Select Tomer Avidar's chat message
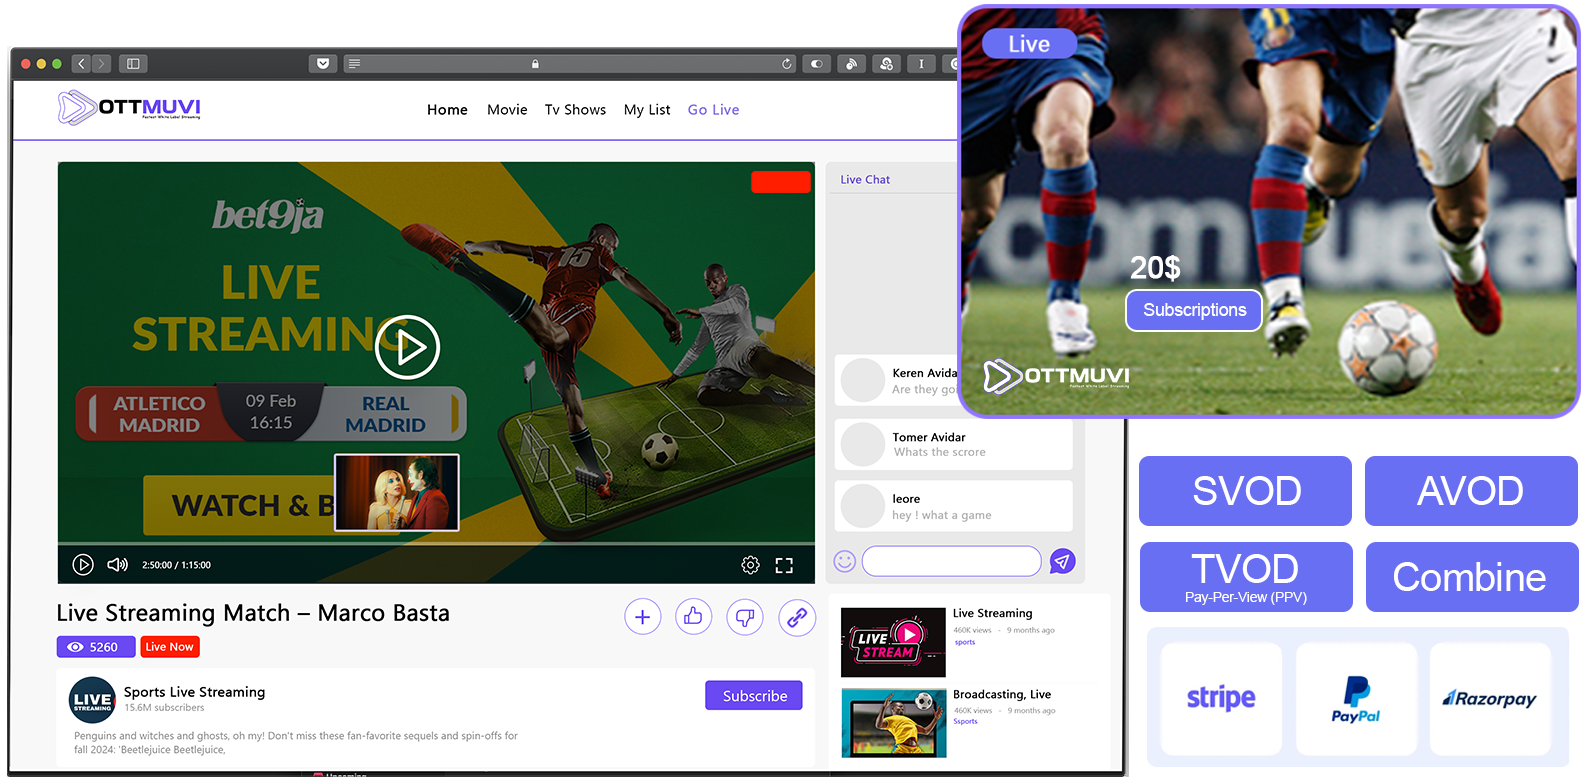The height and width of the screenshot is (780, 1585). (x=954, y=445)
